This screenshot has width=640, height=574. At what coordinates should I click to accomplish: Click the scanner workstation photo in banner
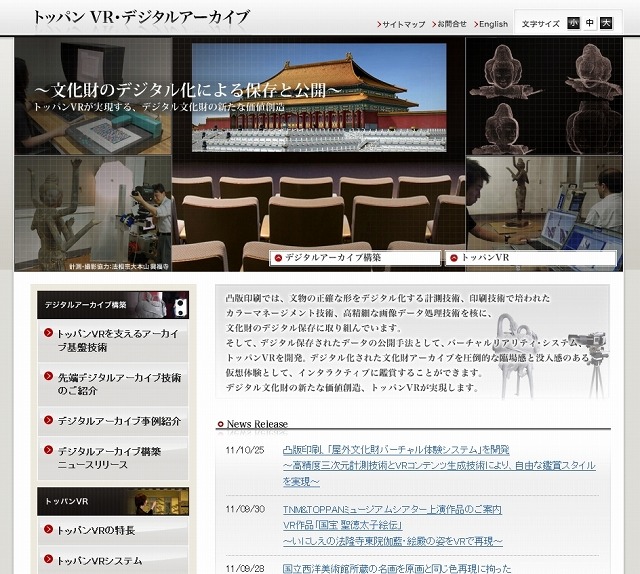(x=93, y=96)
